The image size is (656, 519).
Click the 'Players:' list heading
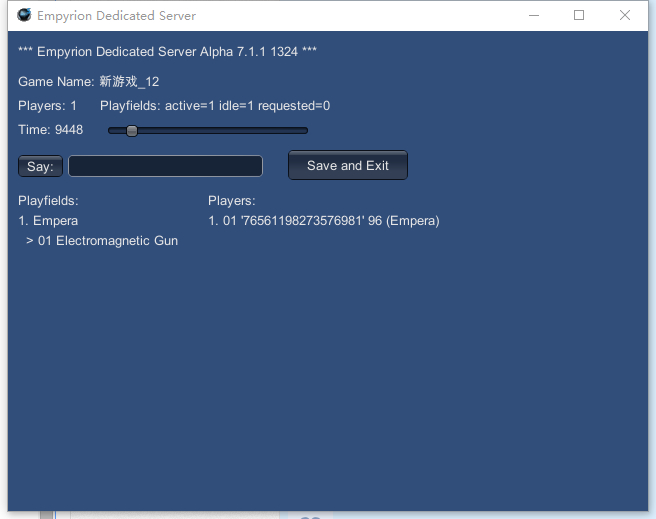232,200
